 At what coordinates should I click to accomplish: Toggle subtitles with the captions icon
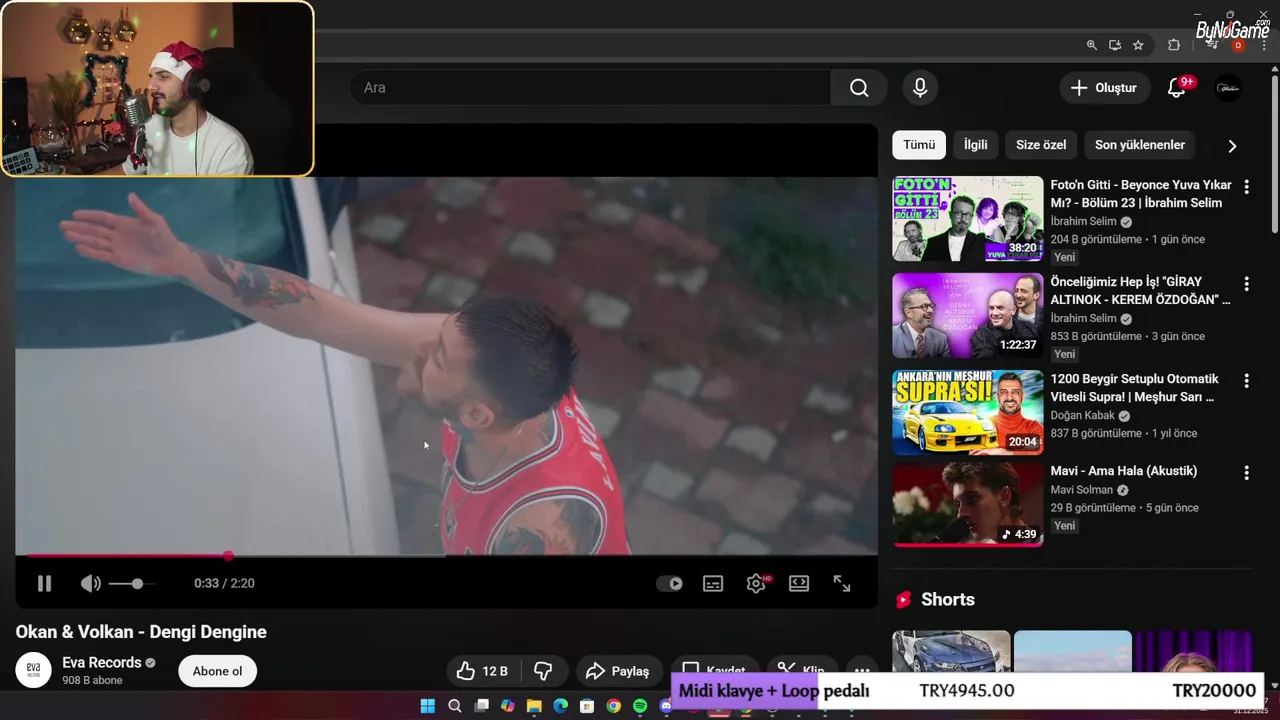(x=713, y=584)
